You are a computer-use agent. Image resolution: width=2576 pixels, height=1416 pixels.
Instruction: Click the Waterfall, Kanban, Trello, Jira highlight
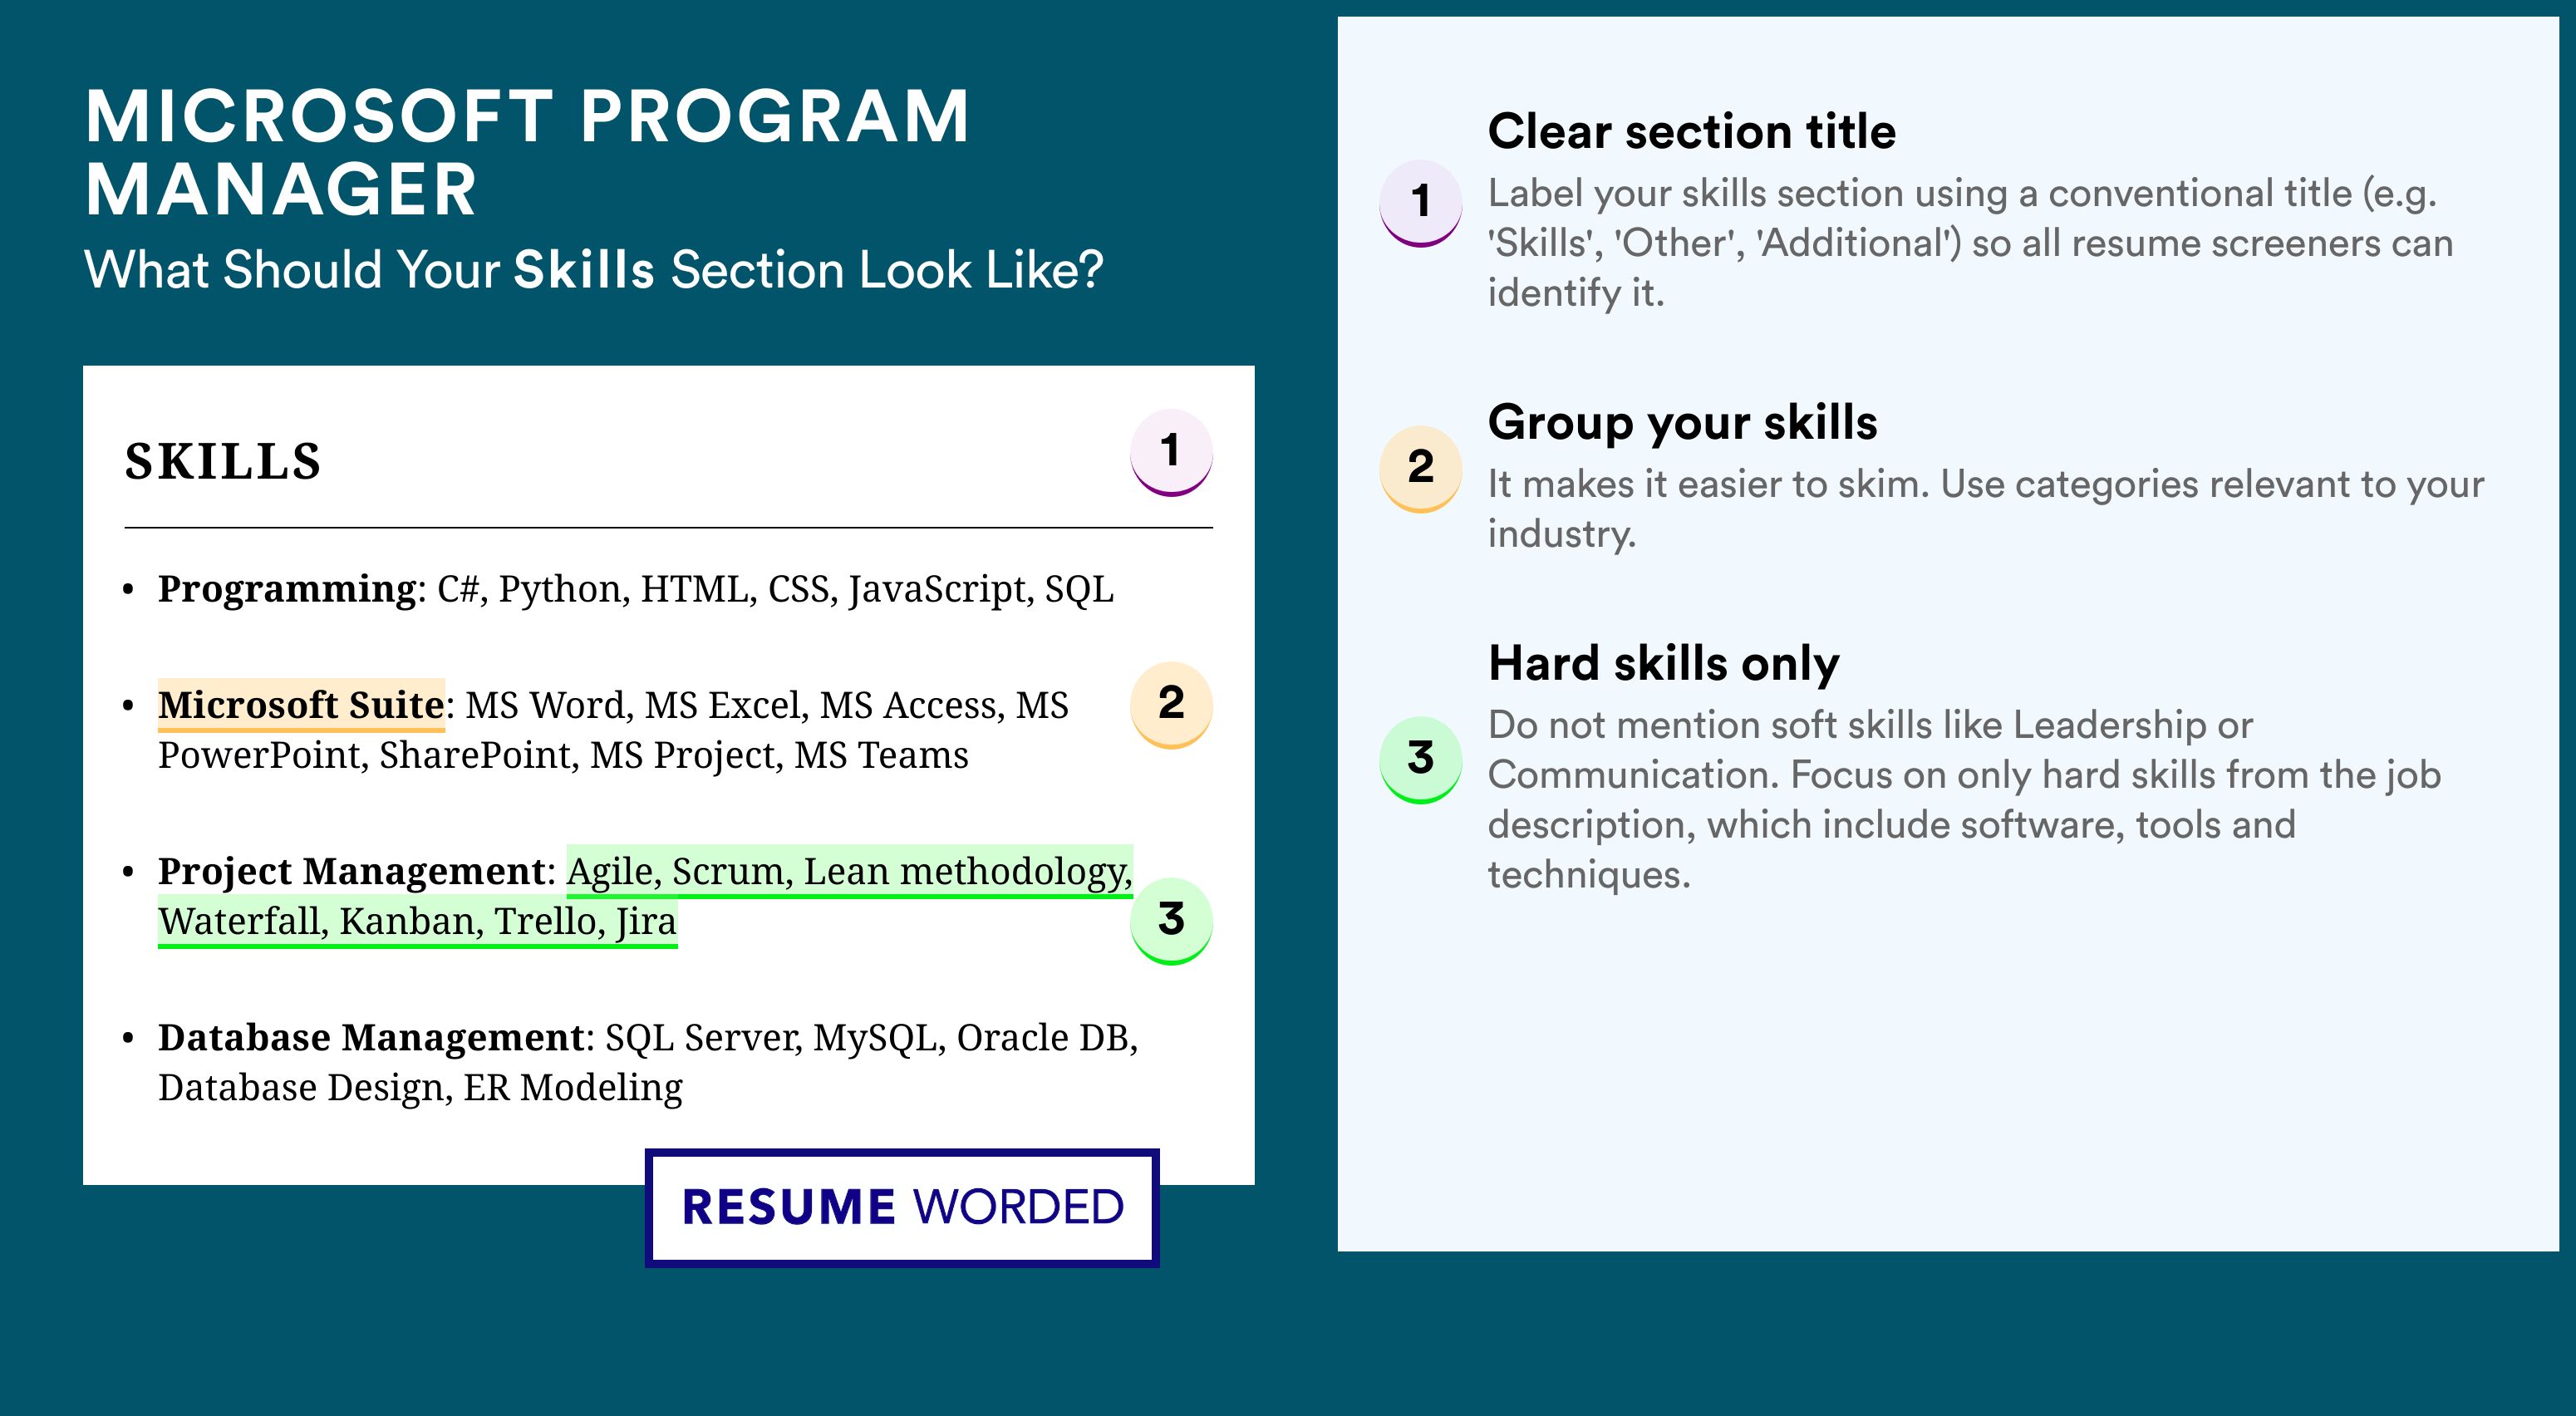418,921
